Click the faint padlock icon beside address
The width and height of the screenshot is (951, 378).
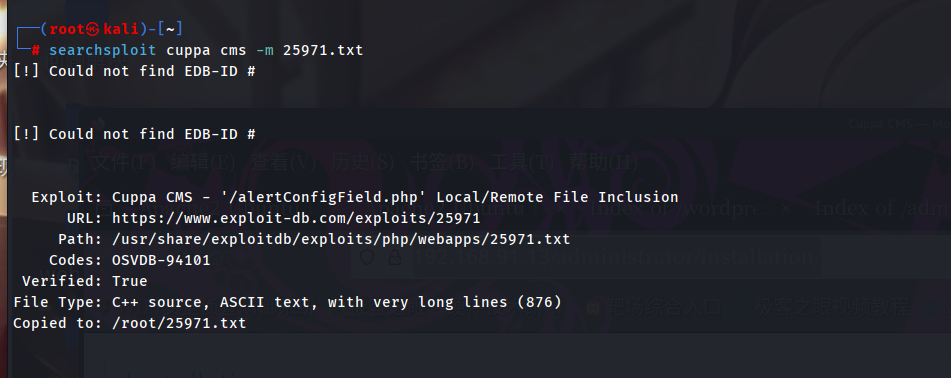coord(395,258)
